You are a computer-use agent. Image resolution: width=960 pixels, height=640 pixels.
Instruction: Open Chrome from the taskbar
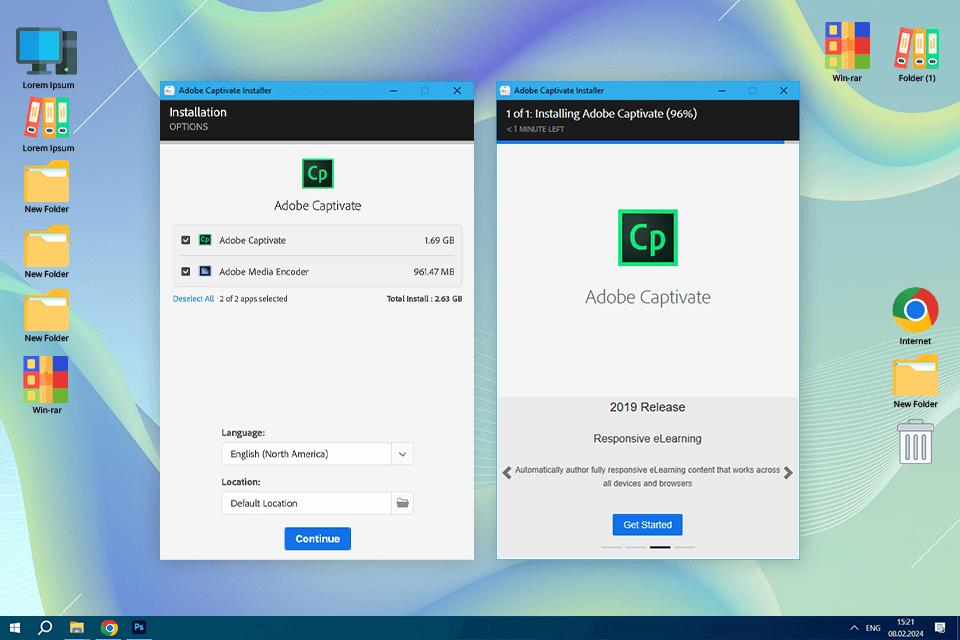pyautogui.click(x=109, y=628)
